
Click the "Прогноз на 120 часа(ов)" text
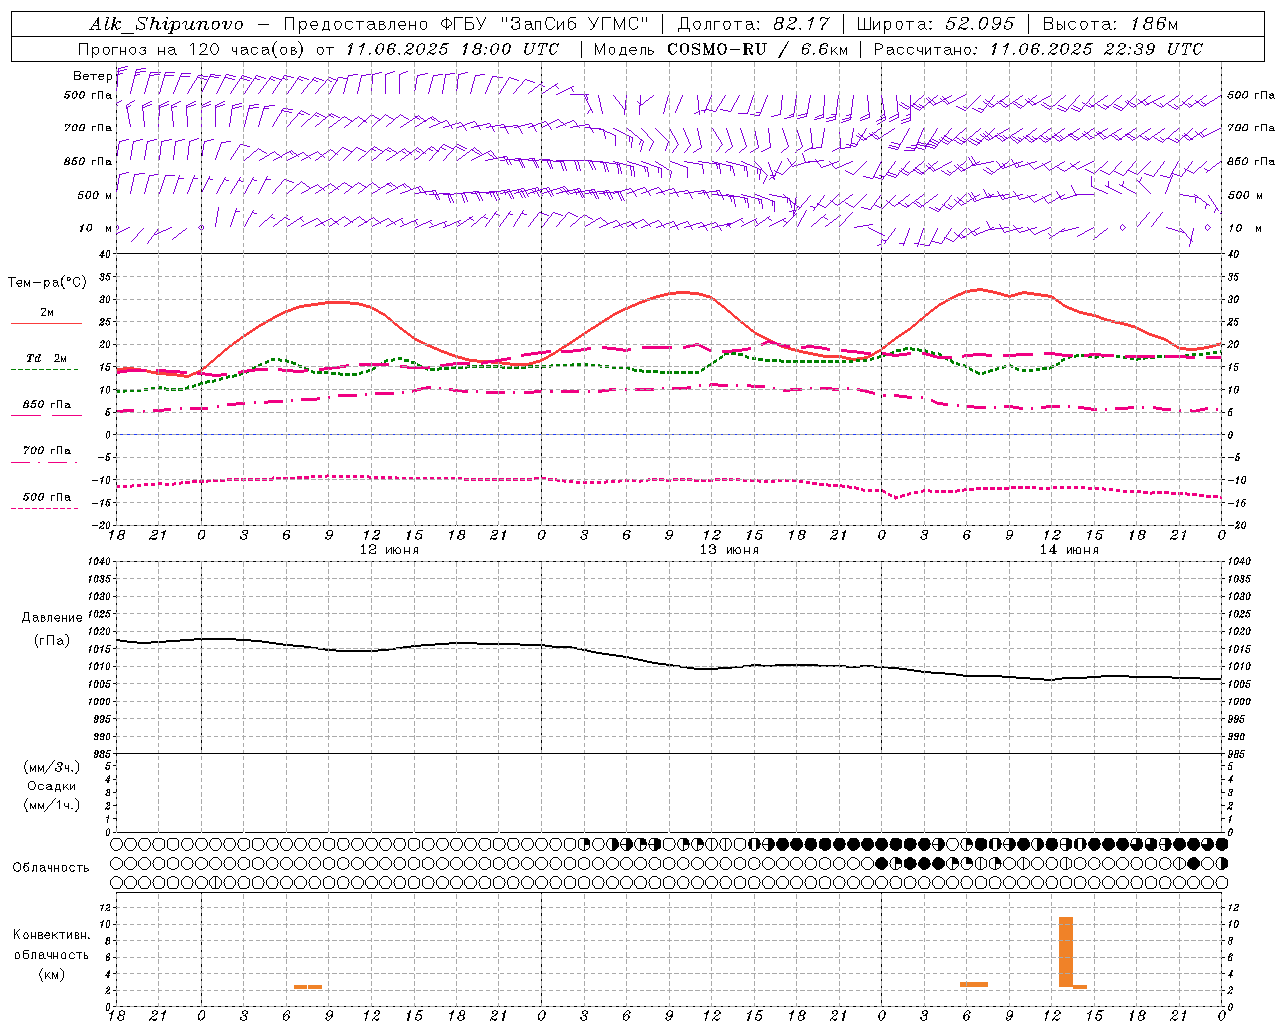click(193, 49)
